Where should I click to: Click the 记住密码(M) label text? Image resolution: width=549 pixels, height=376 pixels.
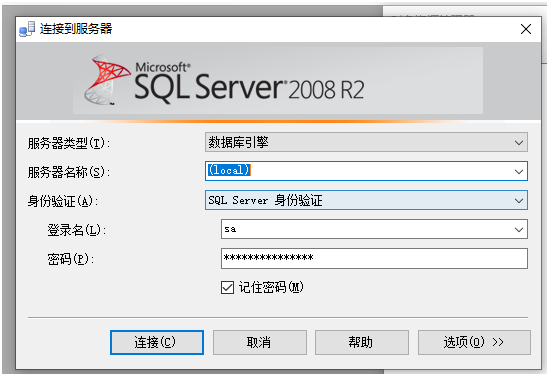271,287
